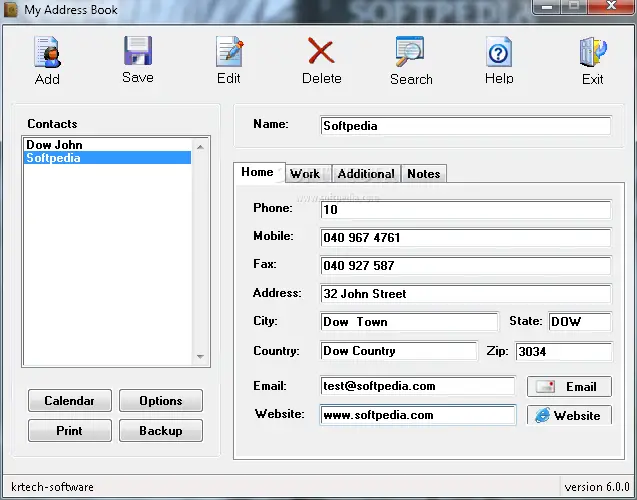Click the Zip field
Image resolution: width=637 pixels, height=500 pixels.
563,351
